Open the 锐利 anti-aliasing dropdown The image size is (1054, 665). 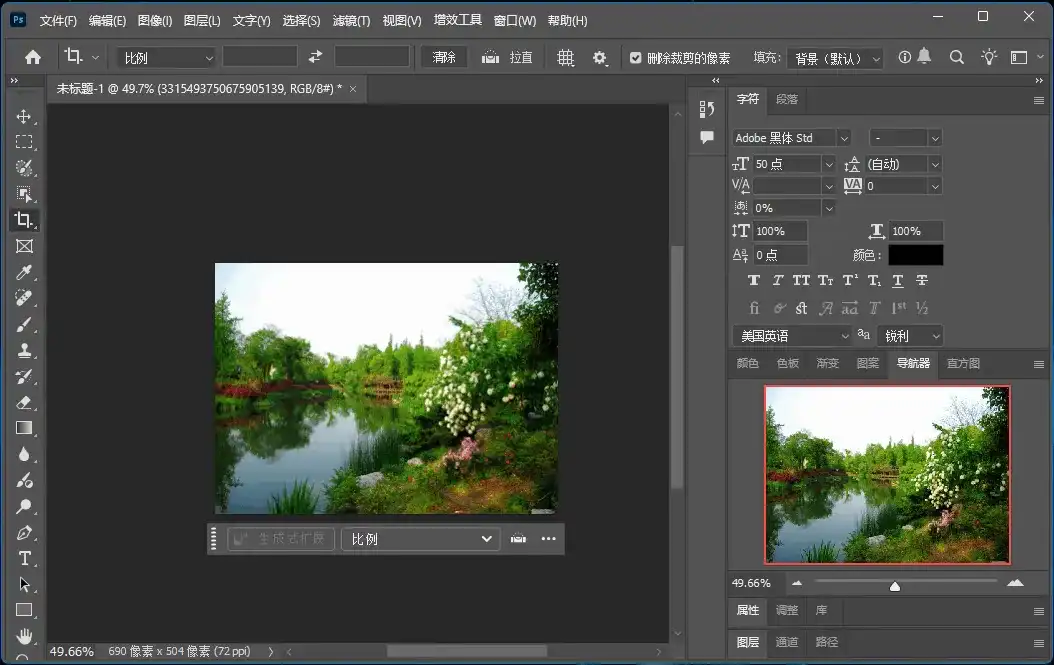click(909, 335)
